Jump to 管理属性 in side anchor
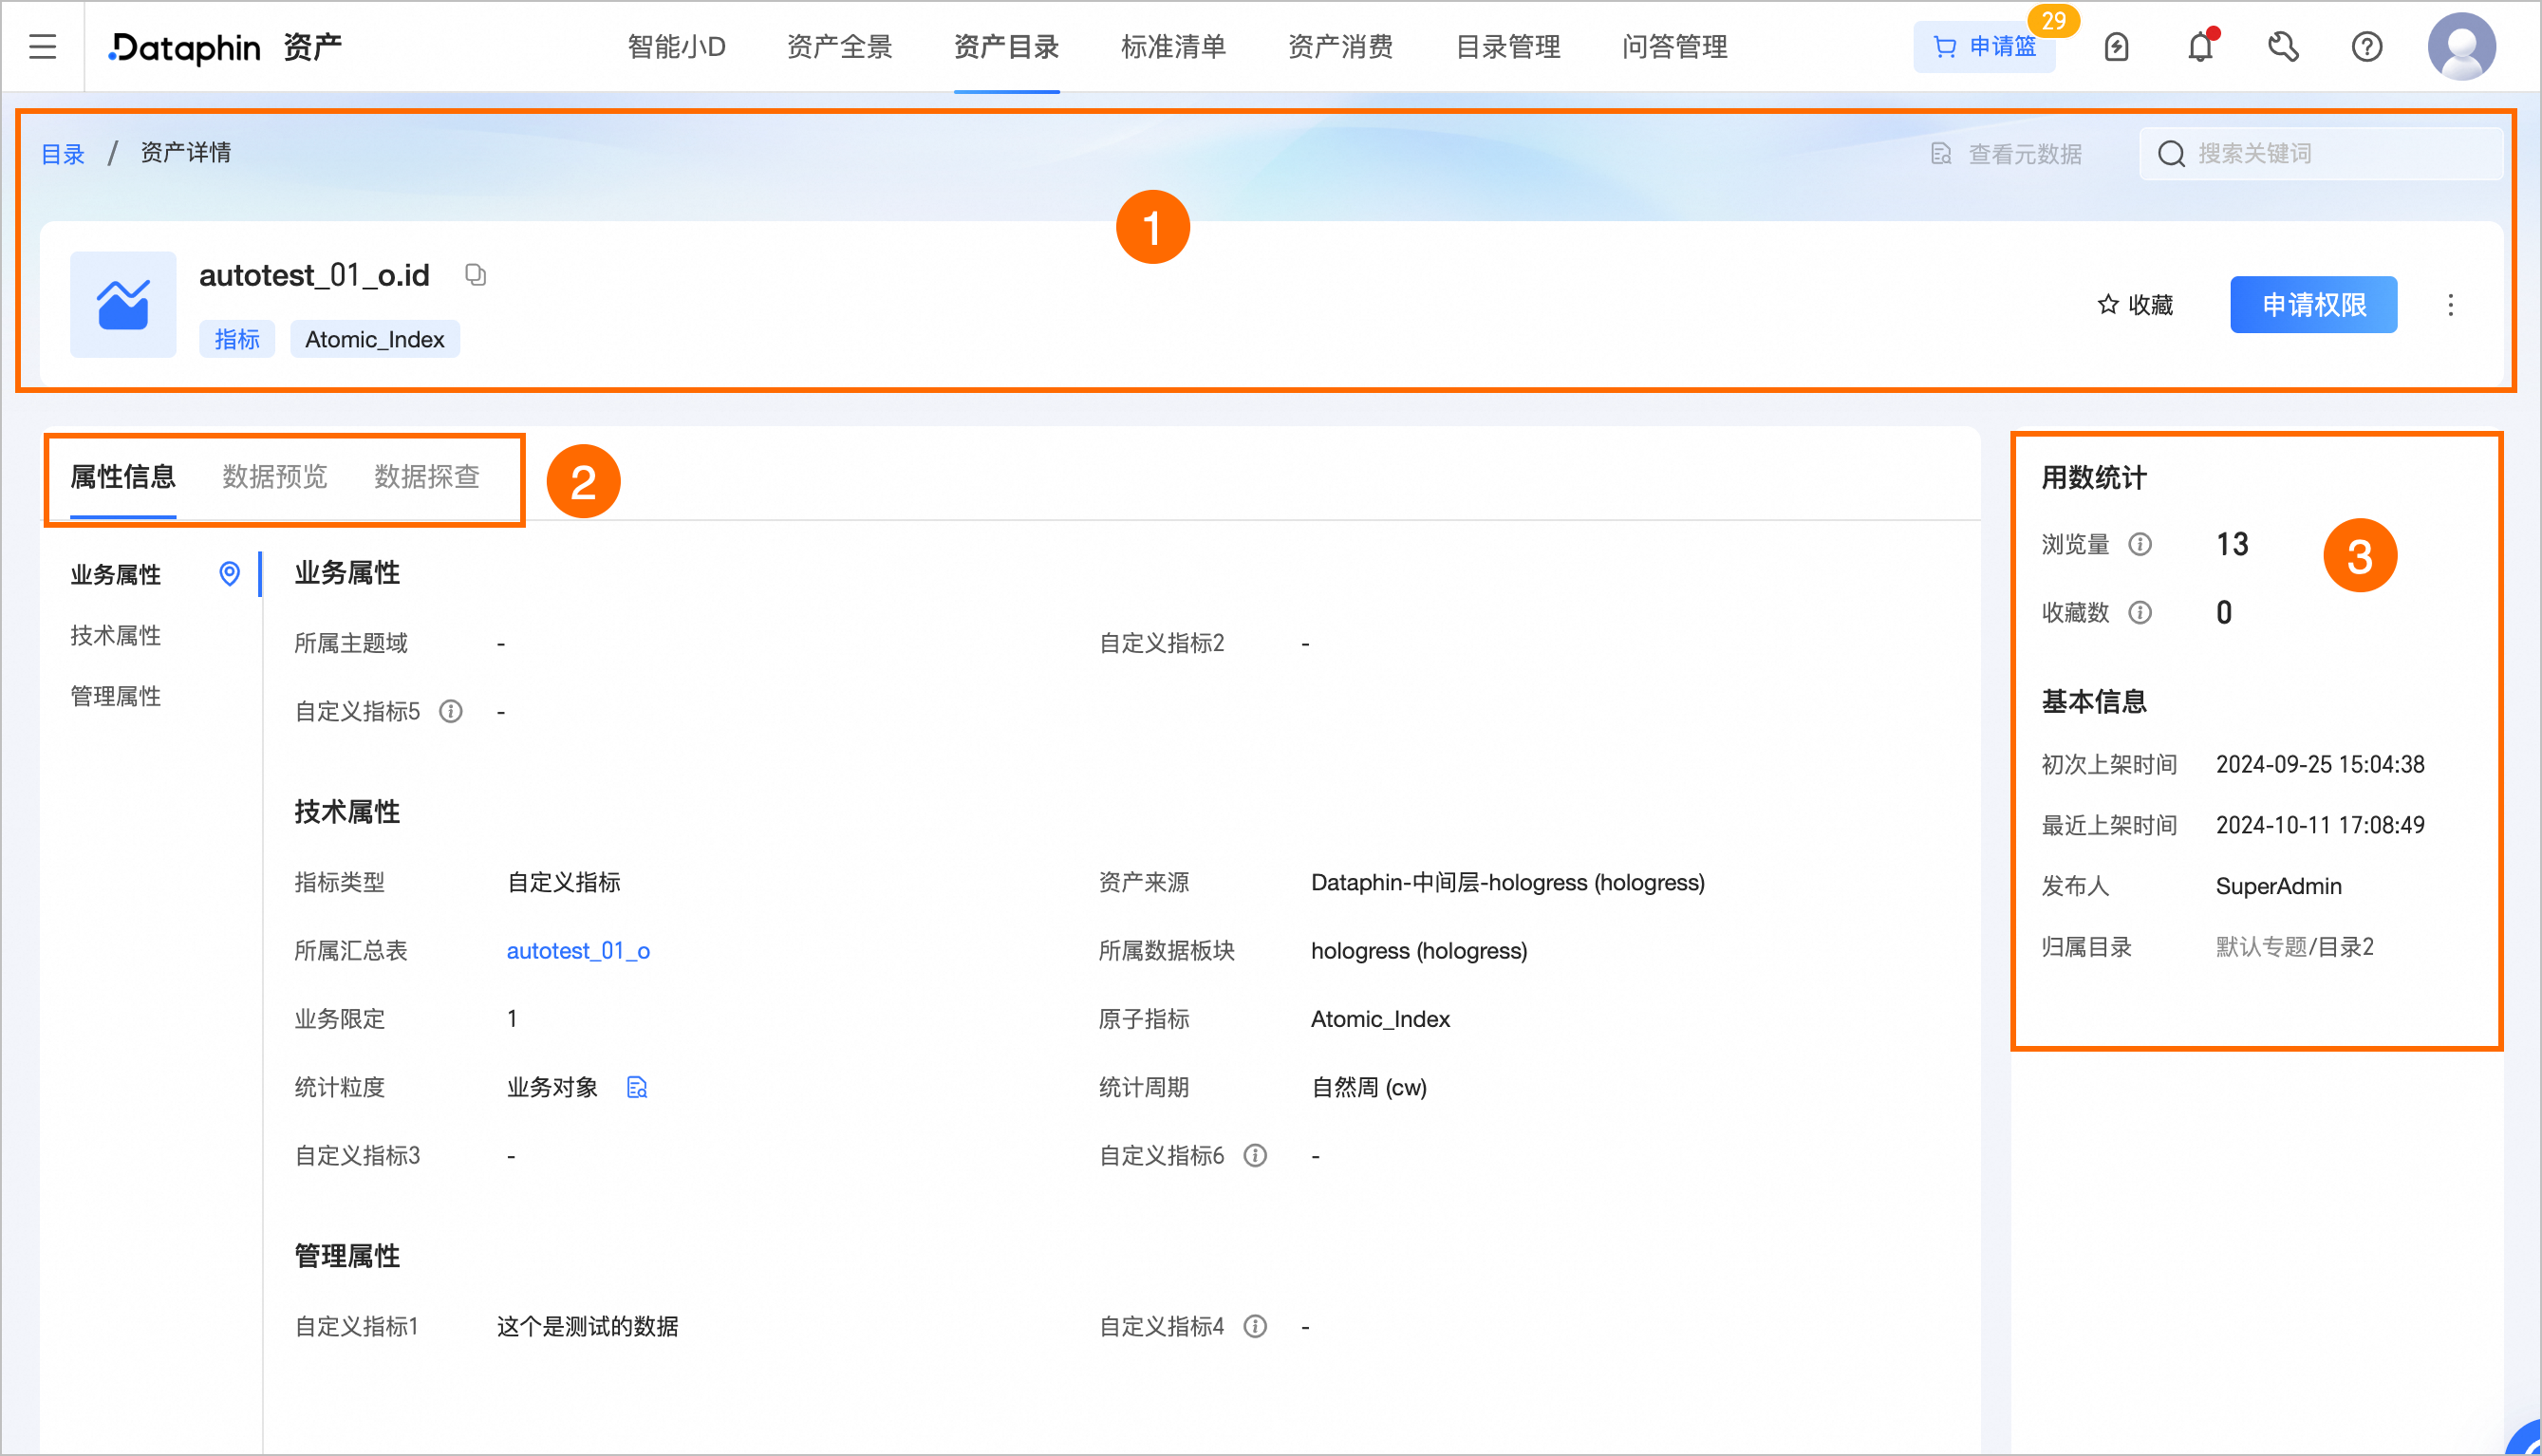This screenshot has height=1456, width=2542. 115,696
